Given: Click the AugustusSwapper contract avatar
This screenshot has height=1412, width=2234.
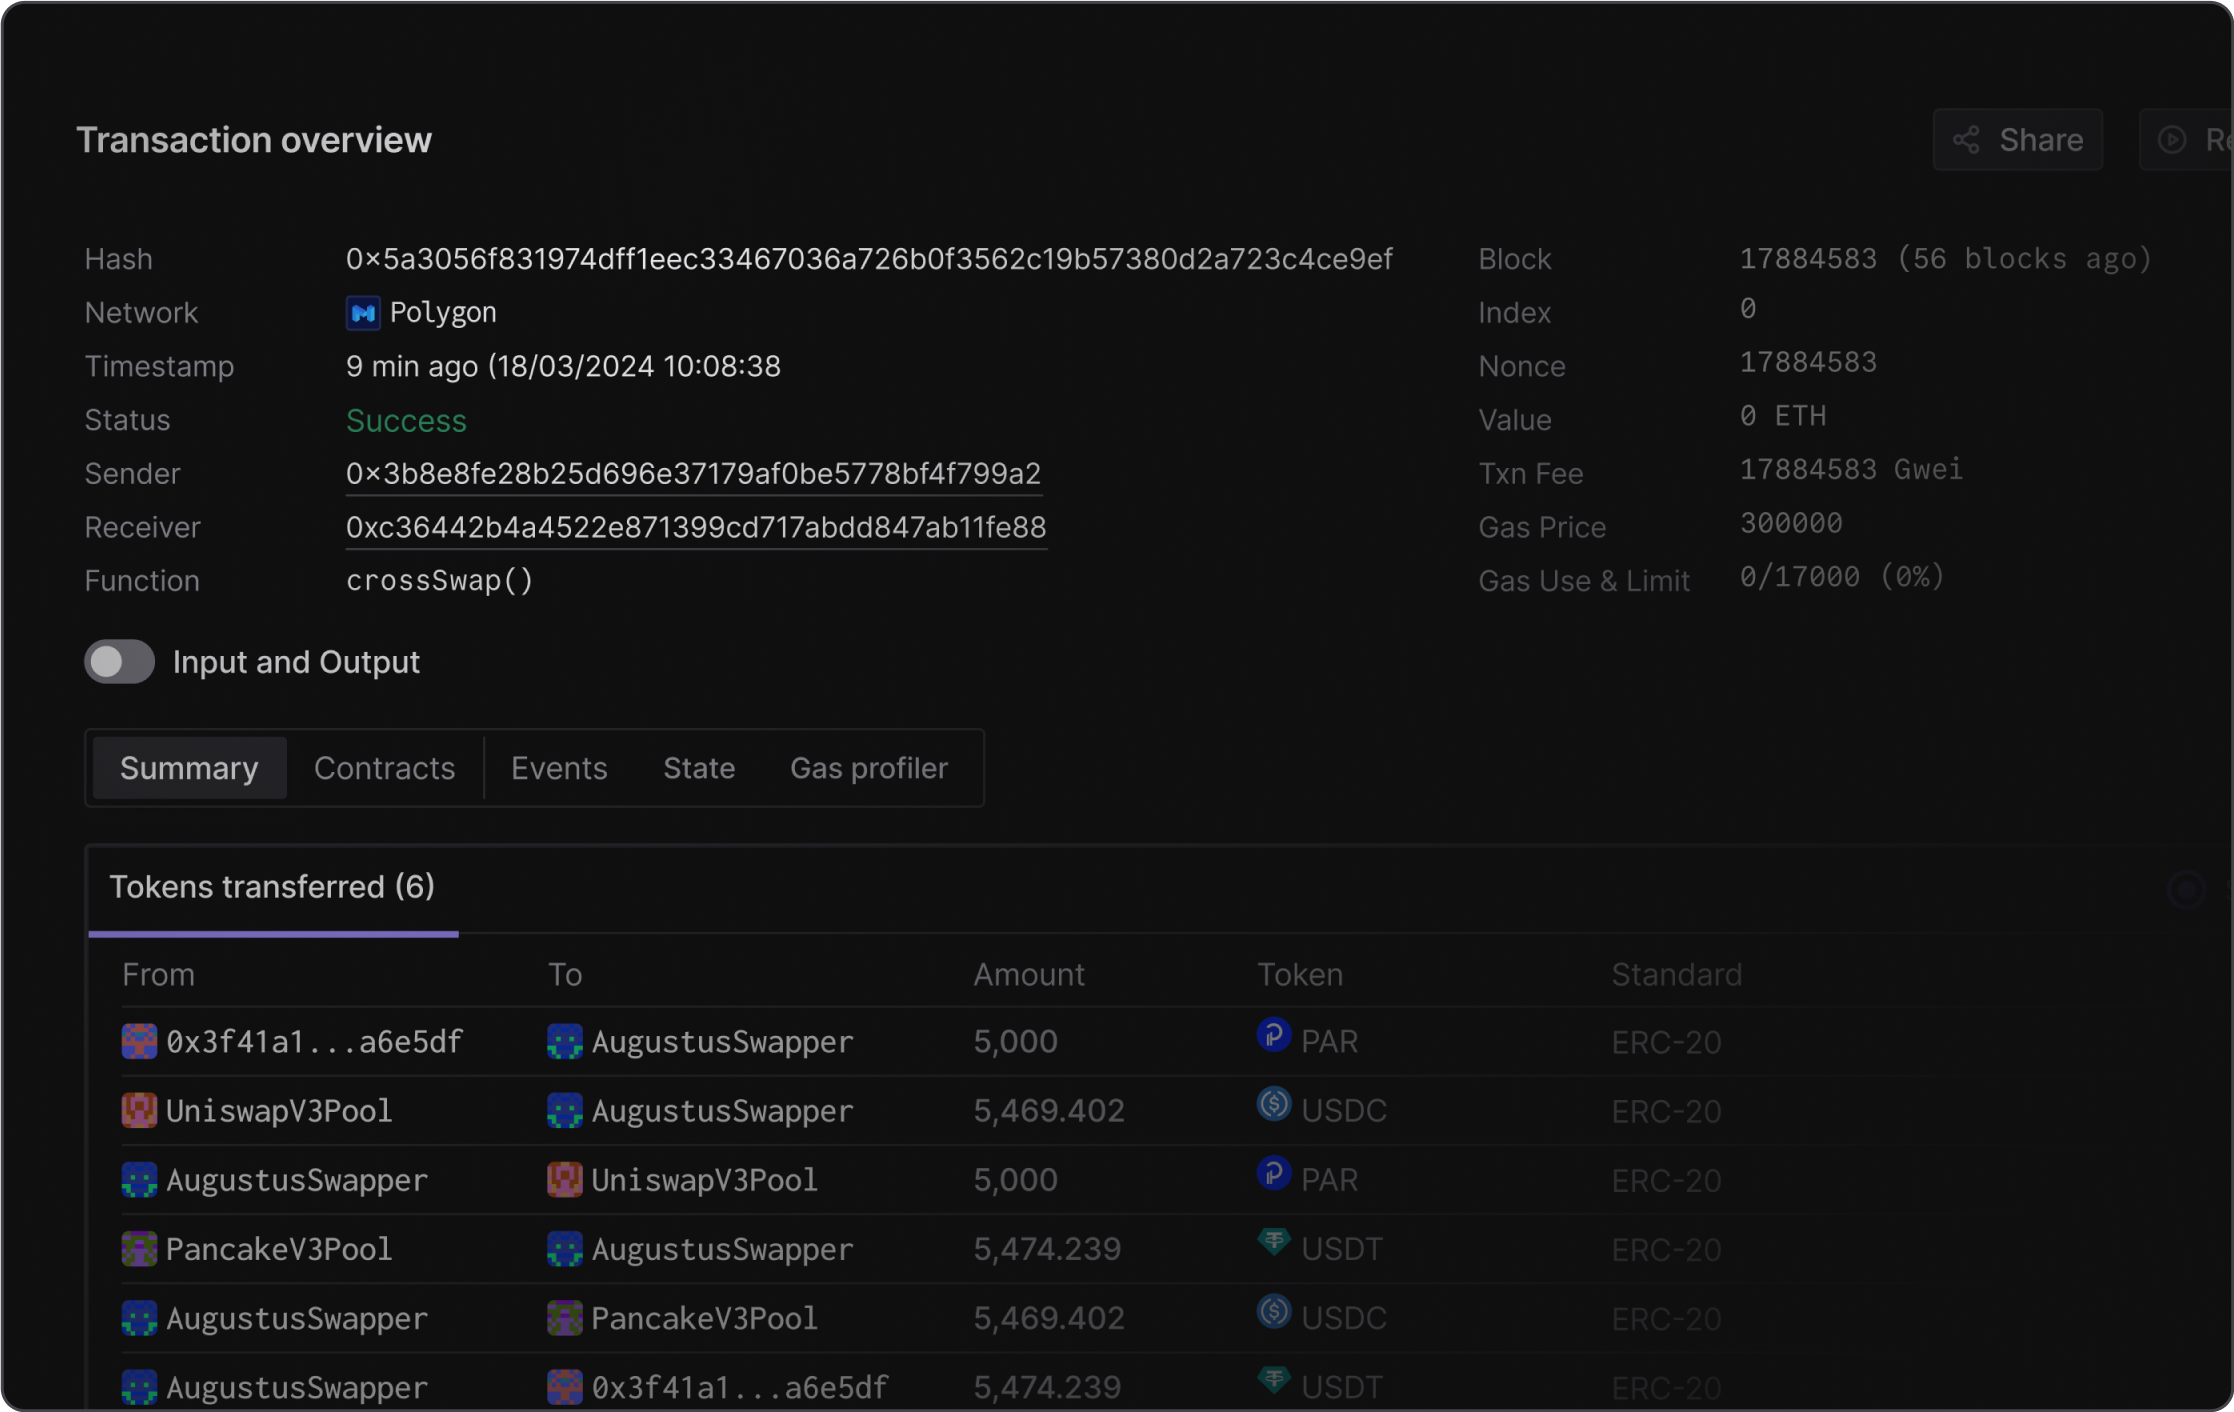Looking at the screenshot, I should coord(139,1180).
